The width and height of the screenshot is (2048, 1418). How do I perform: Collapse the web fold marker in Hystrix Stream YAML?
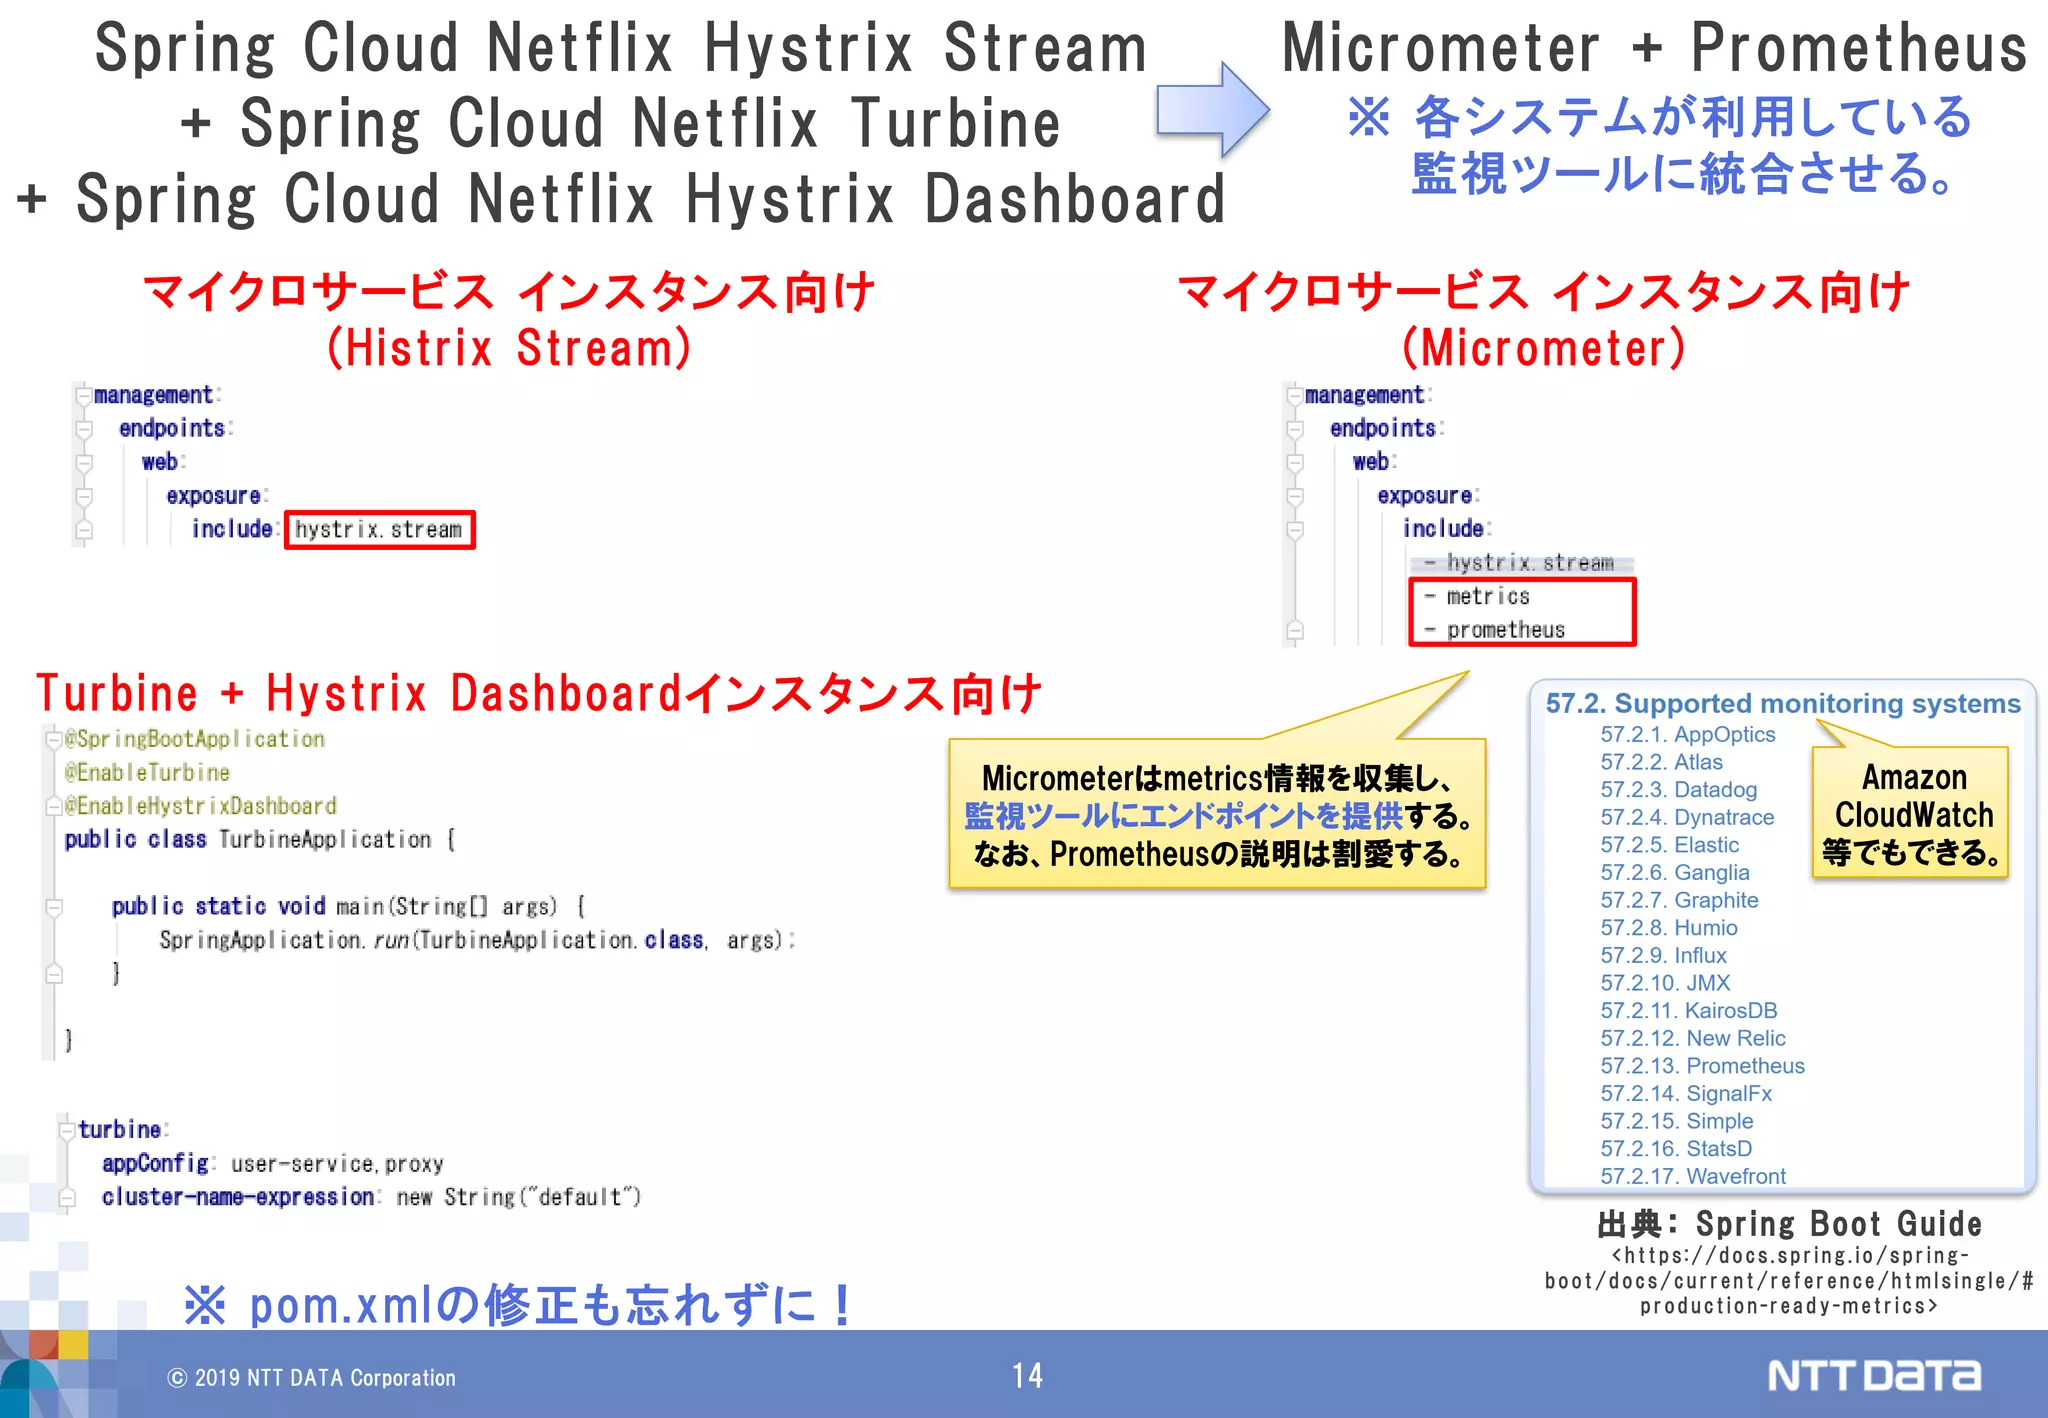point(84,464)
